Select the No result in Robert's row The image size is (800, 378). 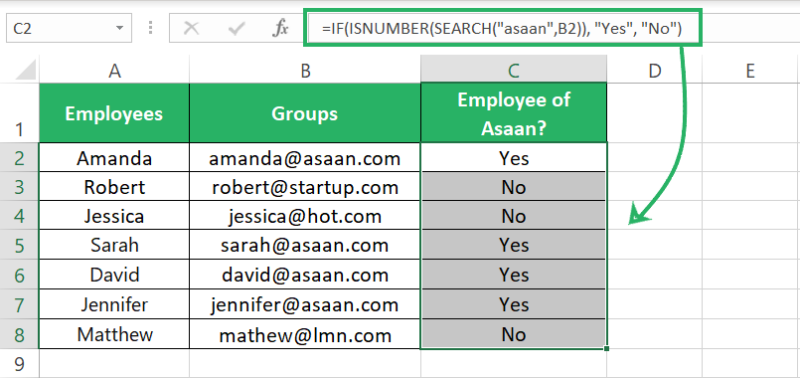(x=514, y=187)
